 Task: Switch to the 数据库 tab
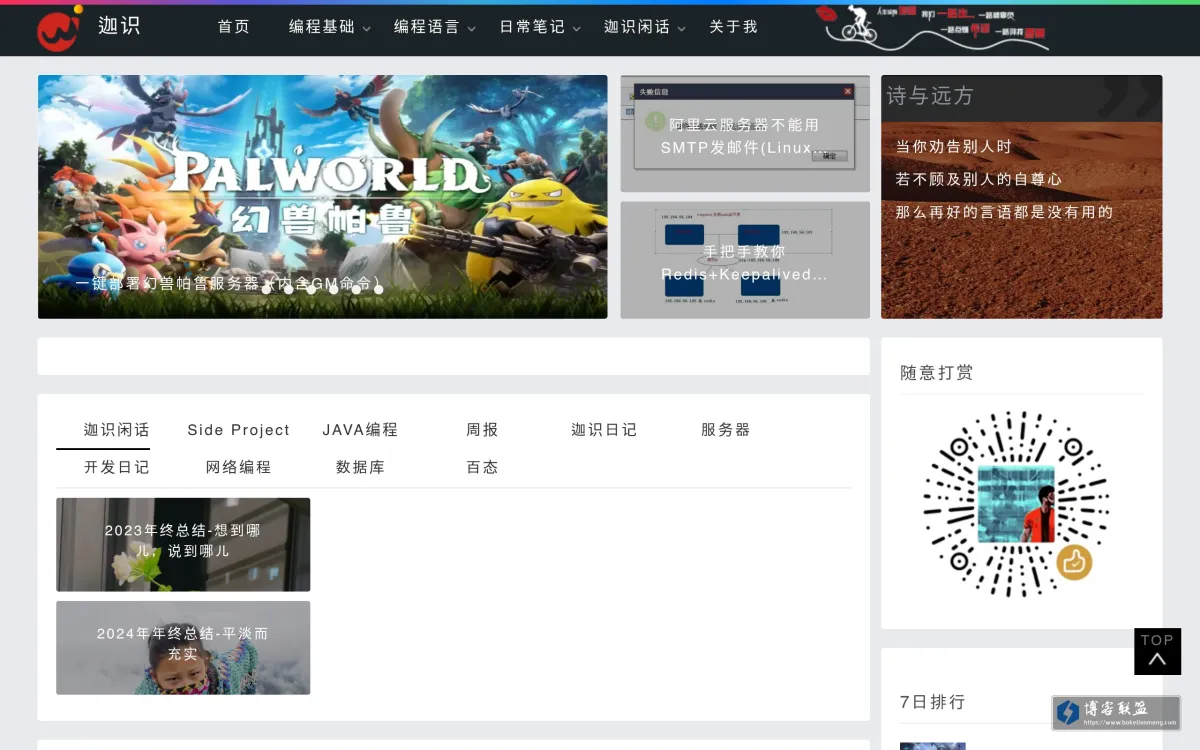point(360,467)
